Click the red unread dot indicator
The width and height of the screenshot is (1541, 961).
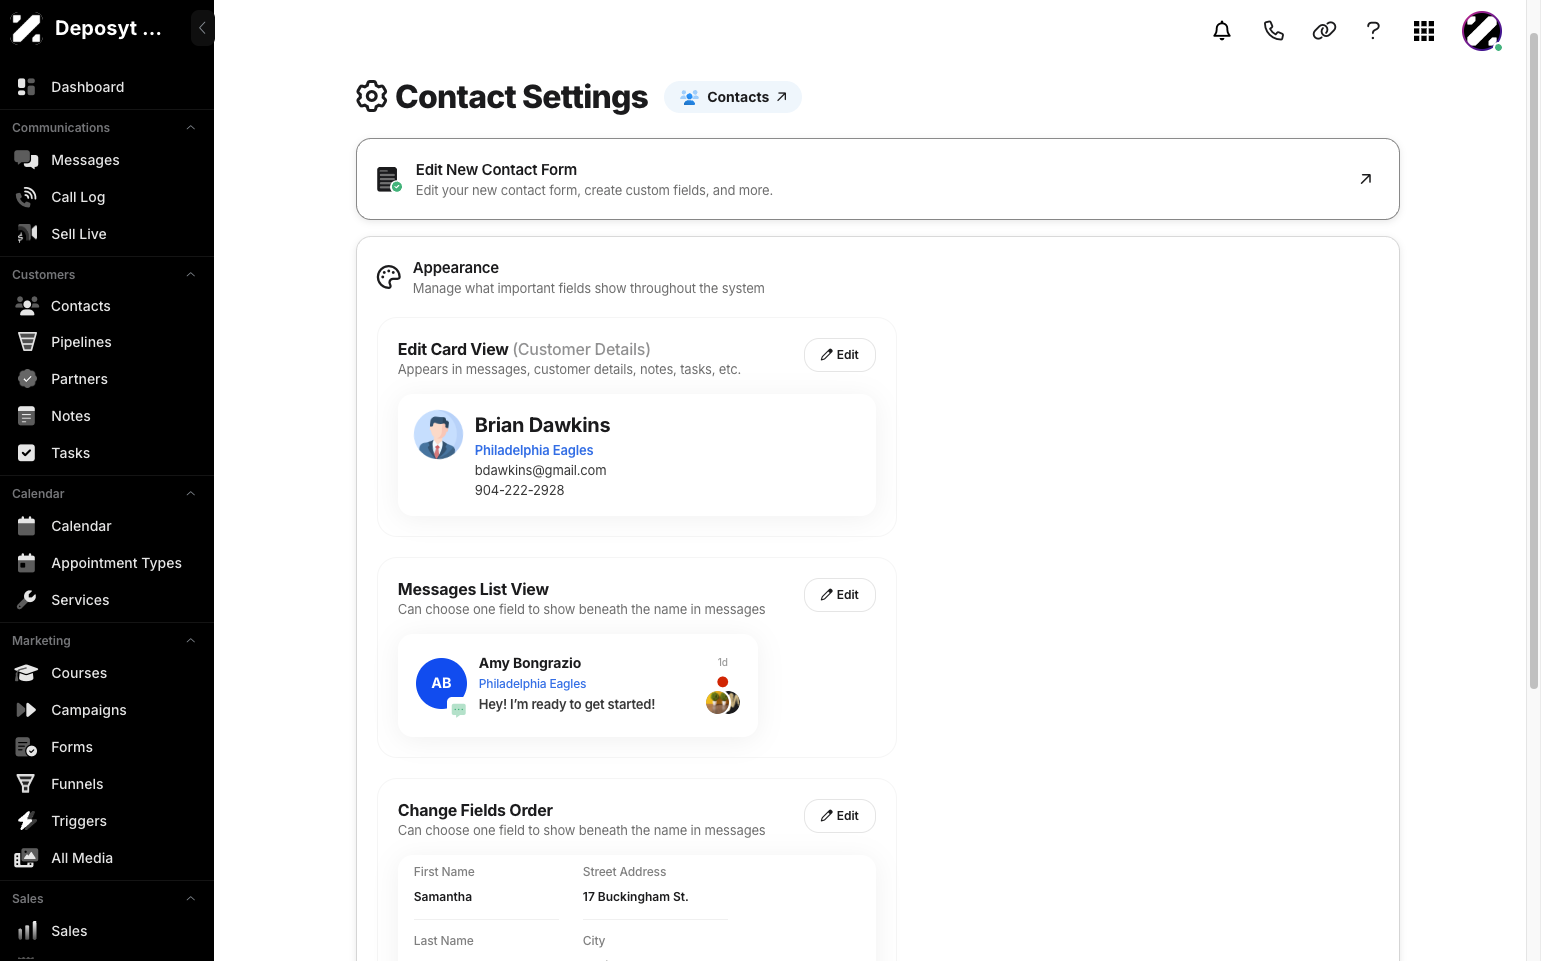click(723, 682)
